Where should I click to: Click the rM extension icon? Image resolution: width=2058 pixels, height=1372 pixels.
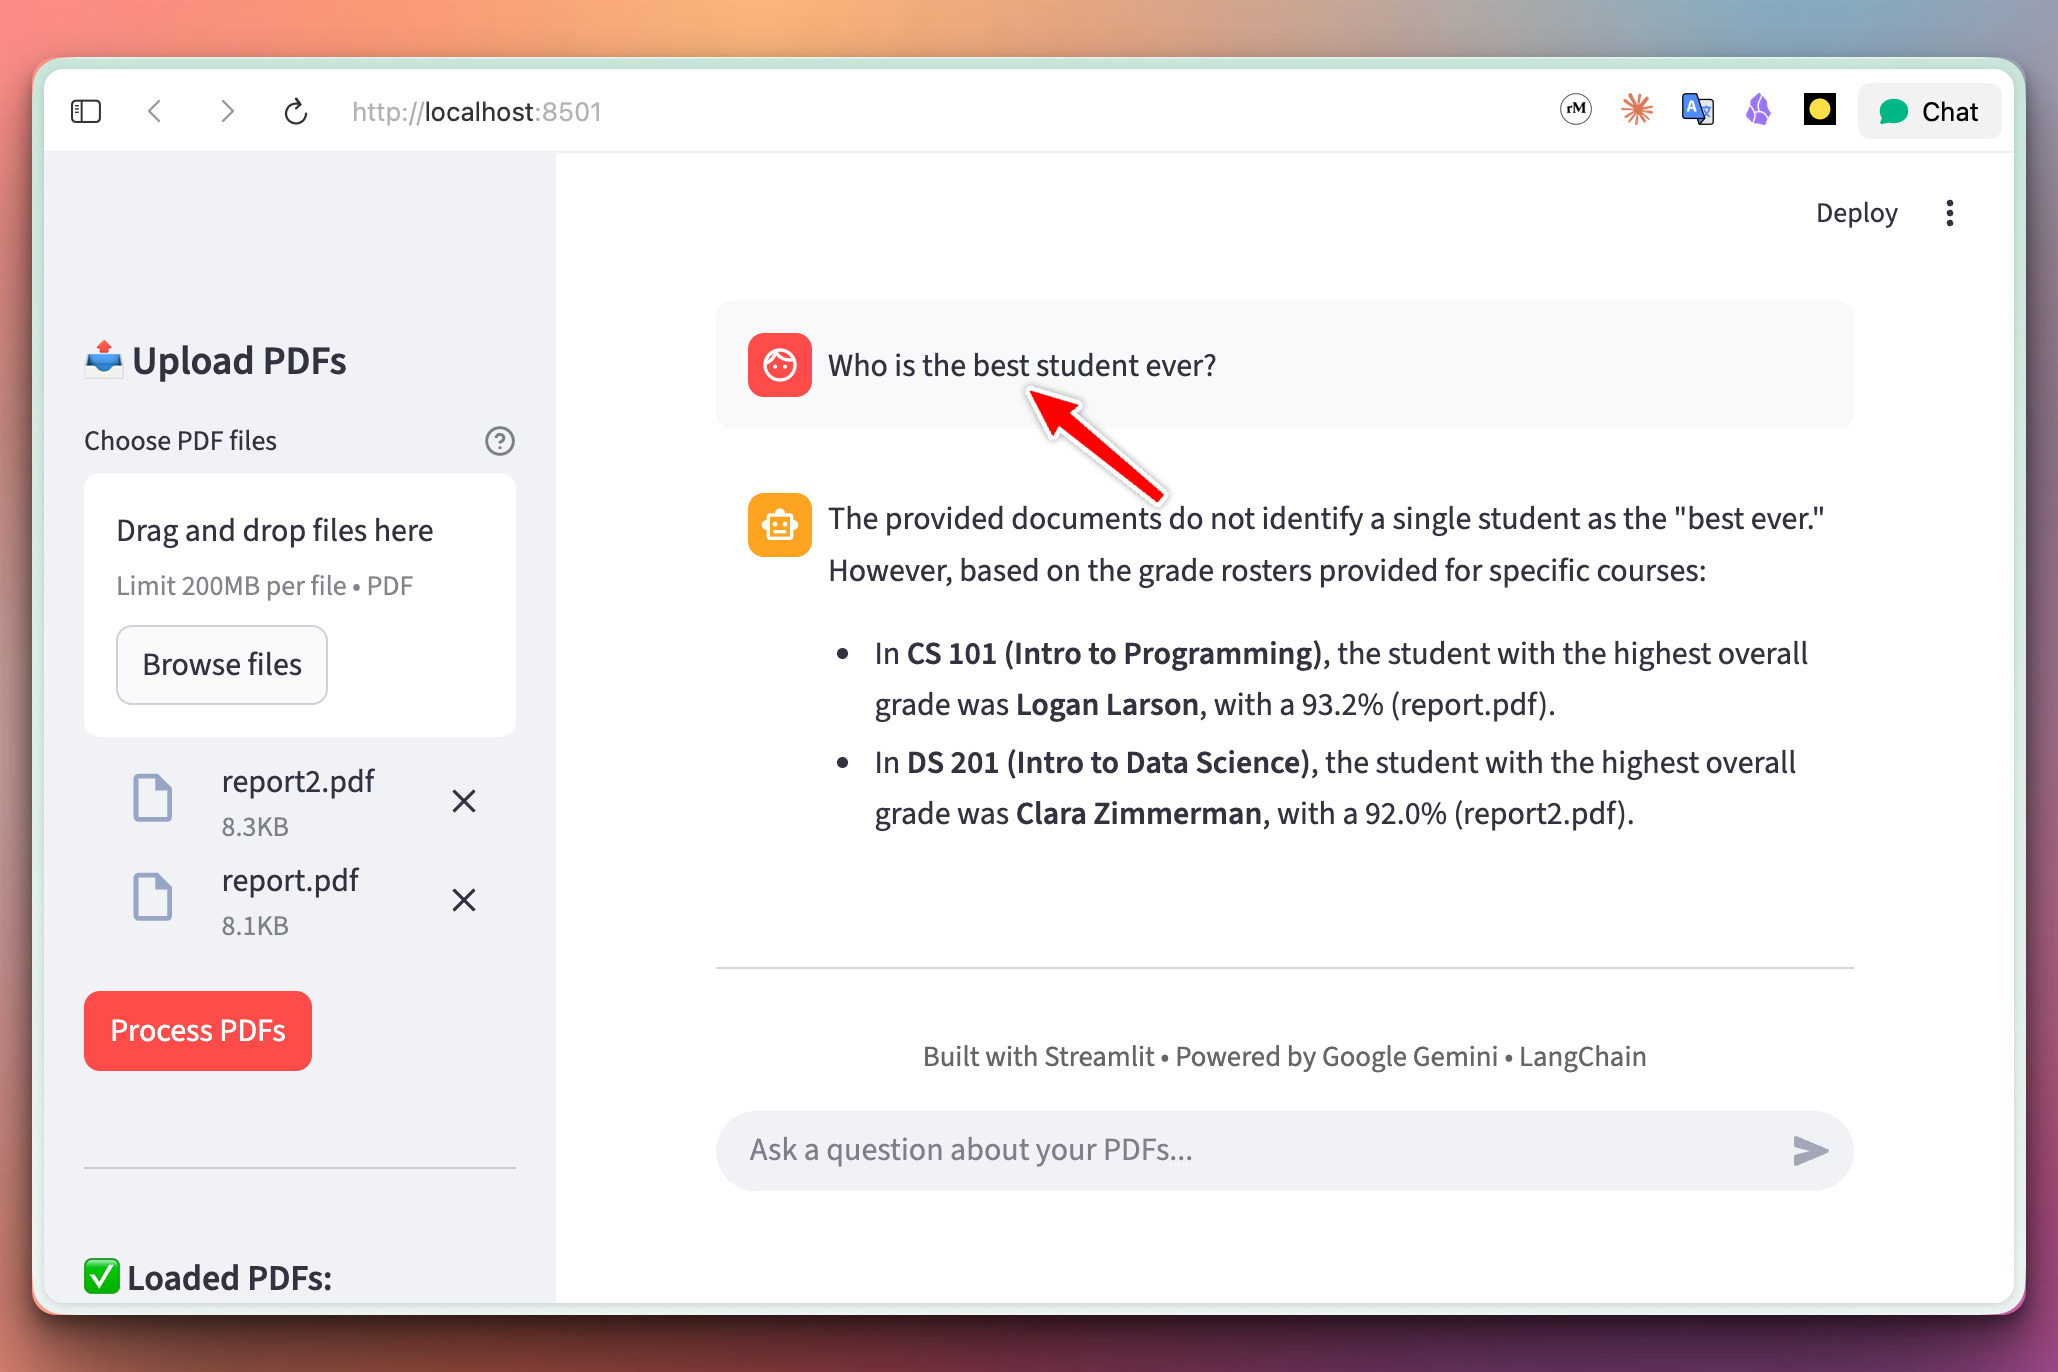tap(1575, 109)
